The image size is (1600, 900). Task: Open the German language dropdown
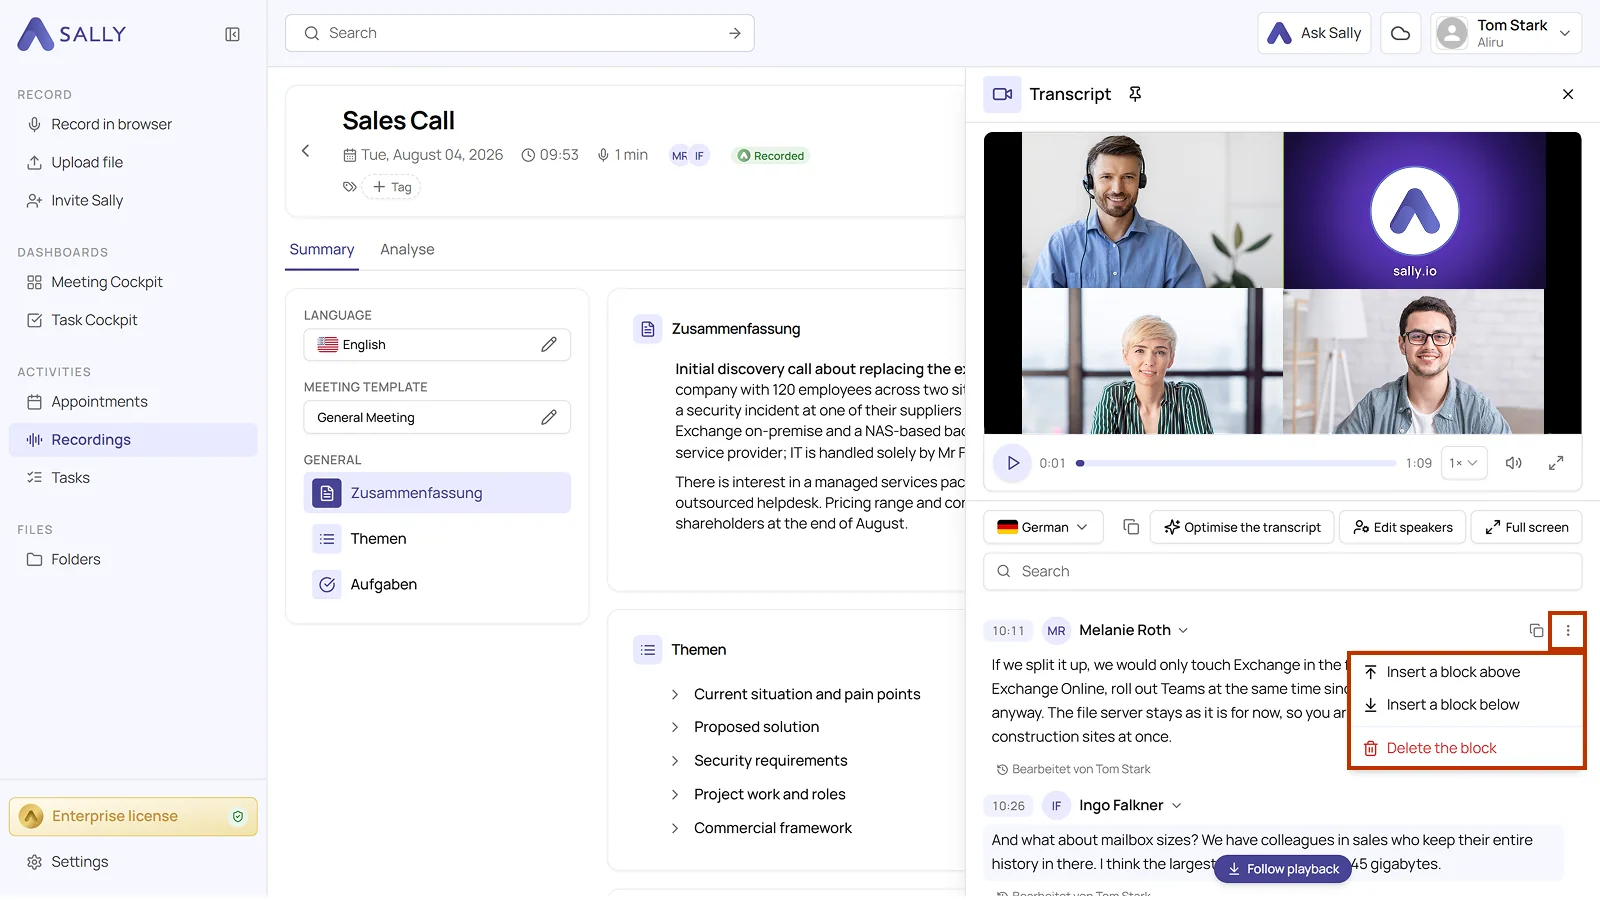[1043, 527]
